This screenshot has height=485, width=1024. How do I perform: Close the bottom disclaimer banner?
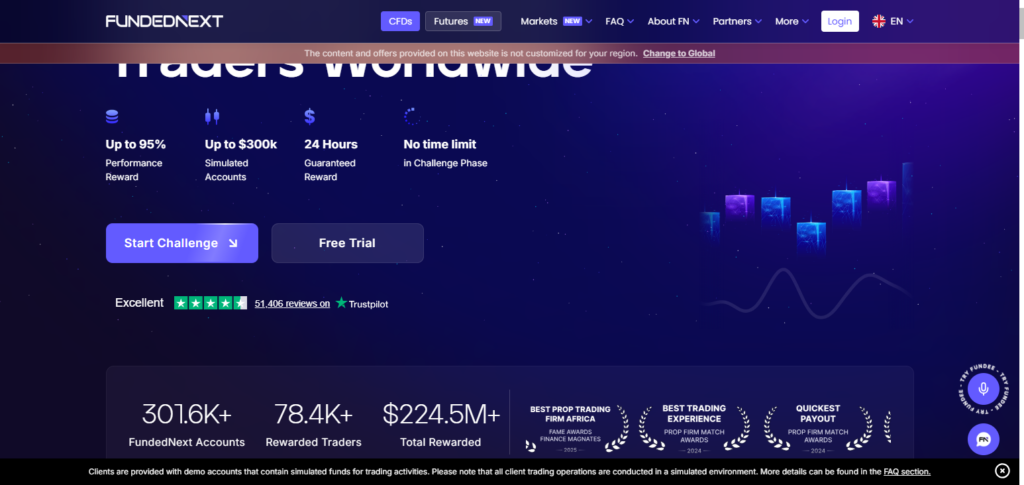point(1002,471)
